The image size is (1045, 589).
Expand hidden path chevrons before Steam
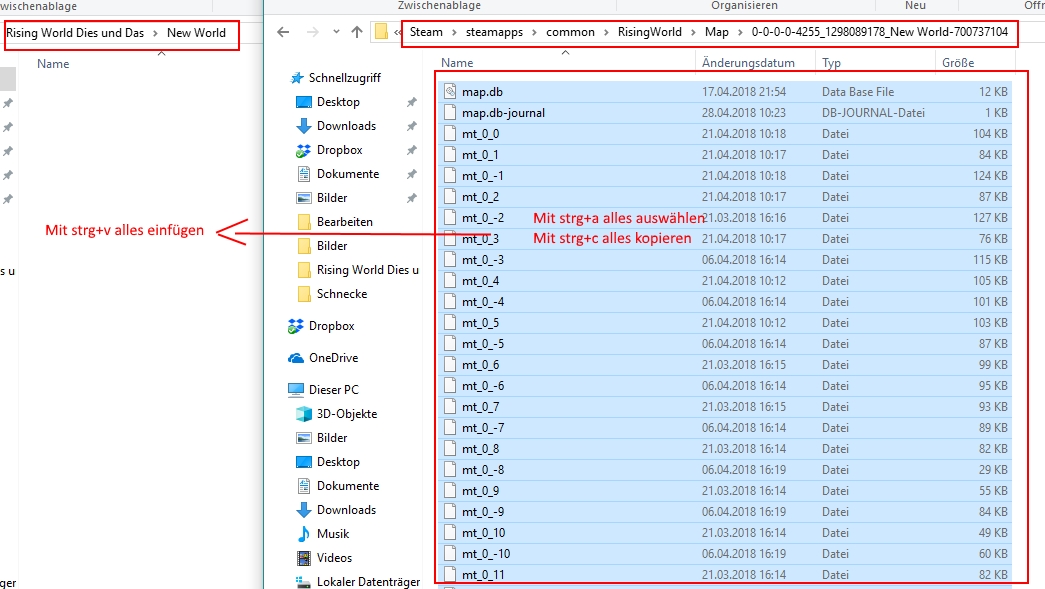coord(399,33)
